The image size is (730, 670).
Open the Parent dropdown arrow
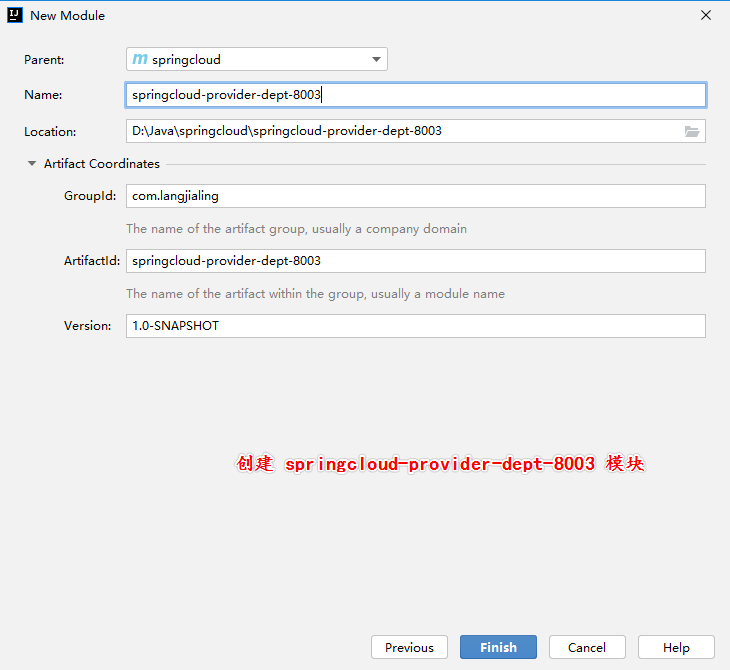(x=376, y=59)
